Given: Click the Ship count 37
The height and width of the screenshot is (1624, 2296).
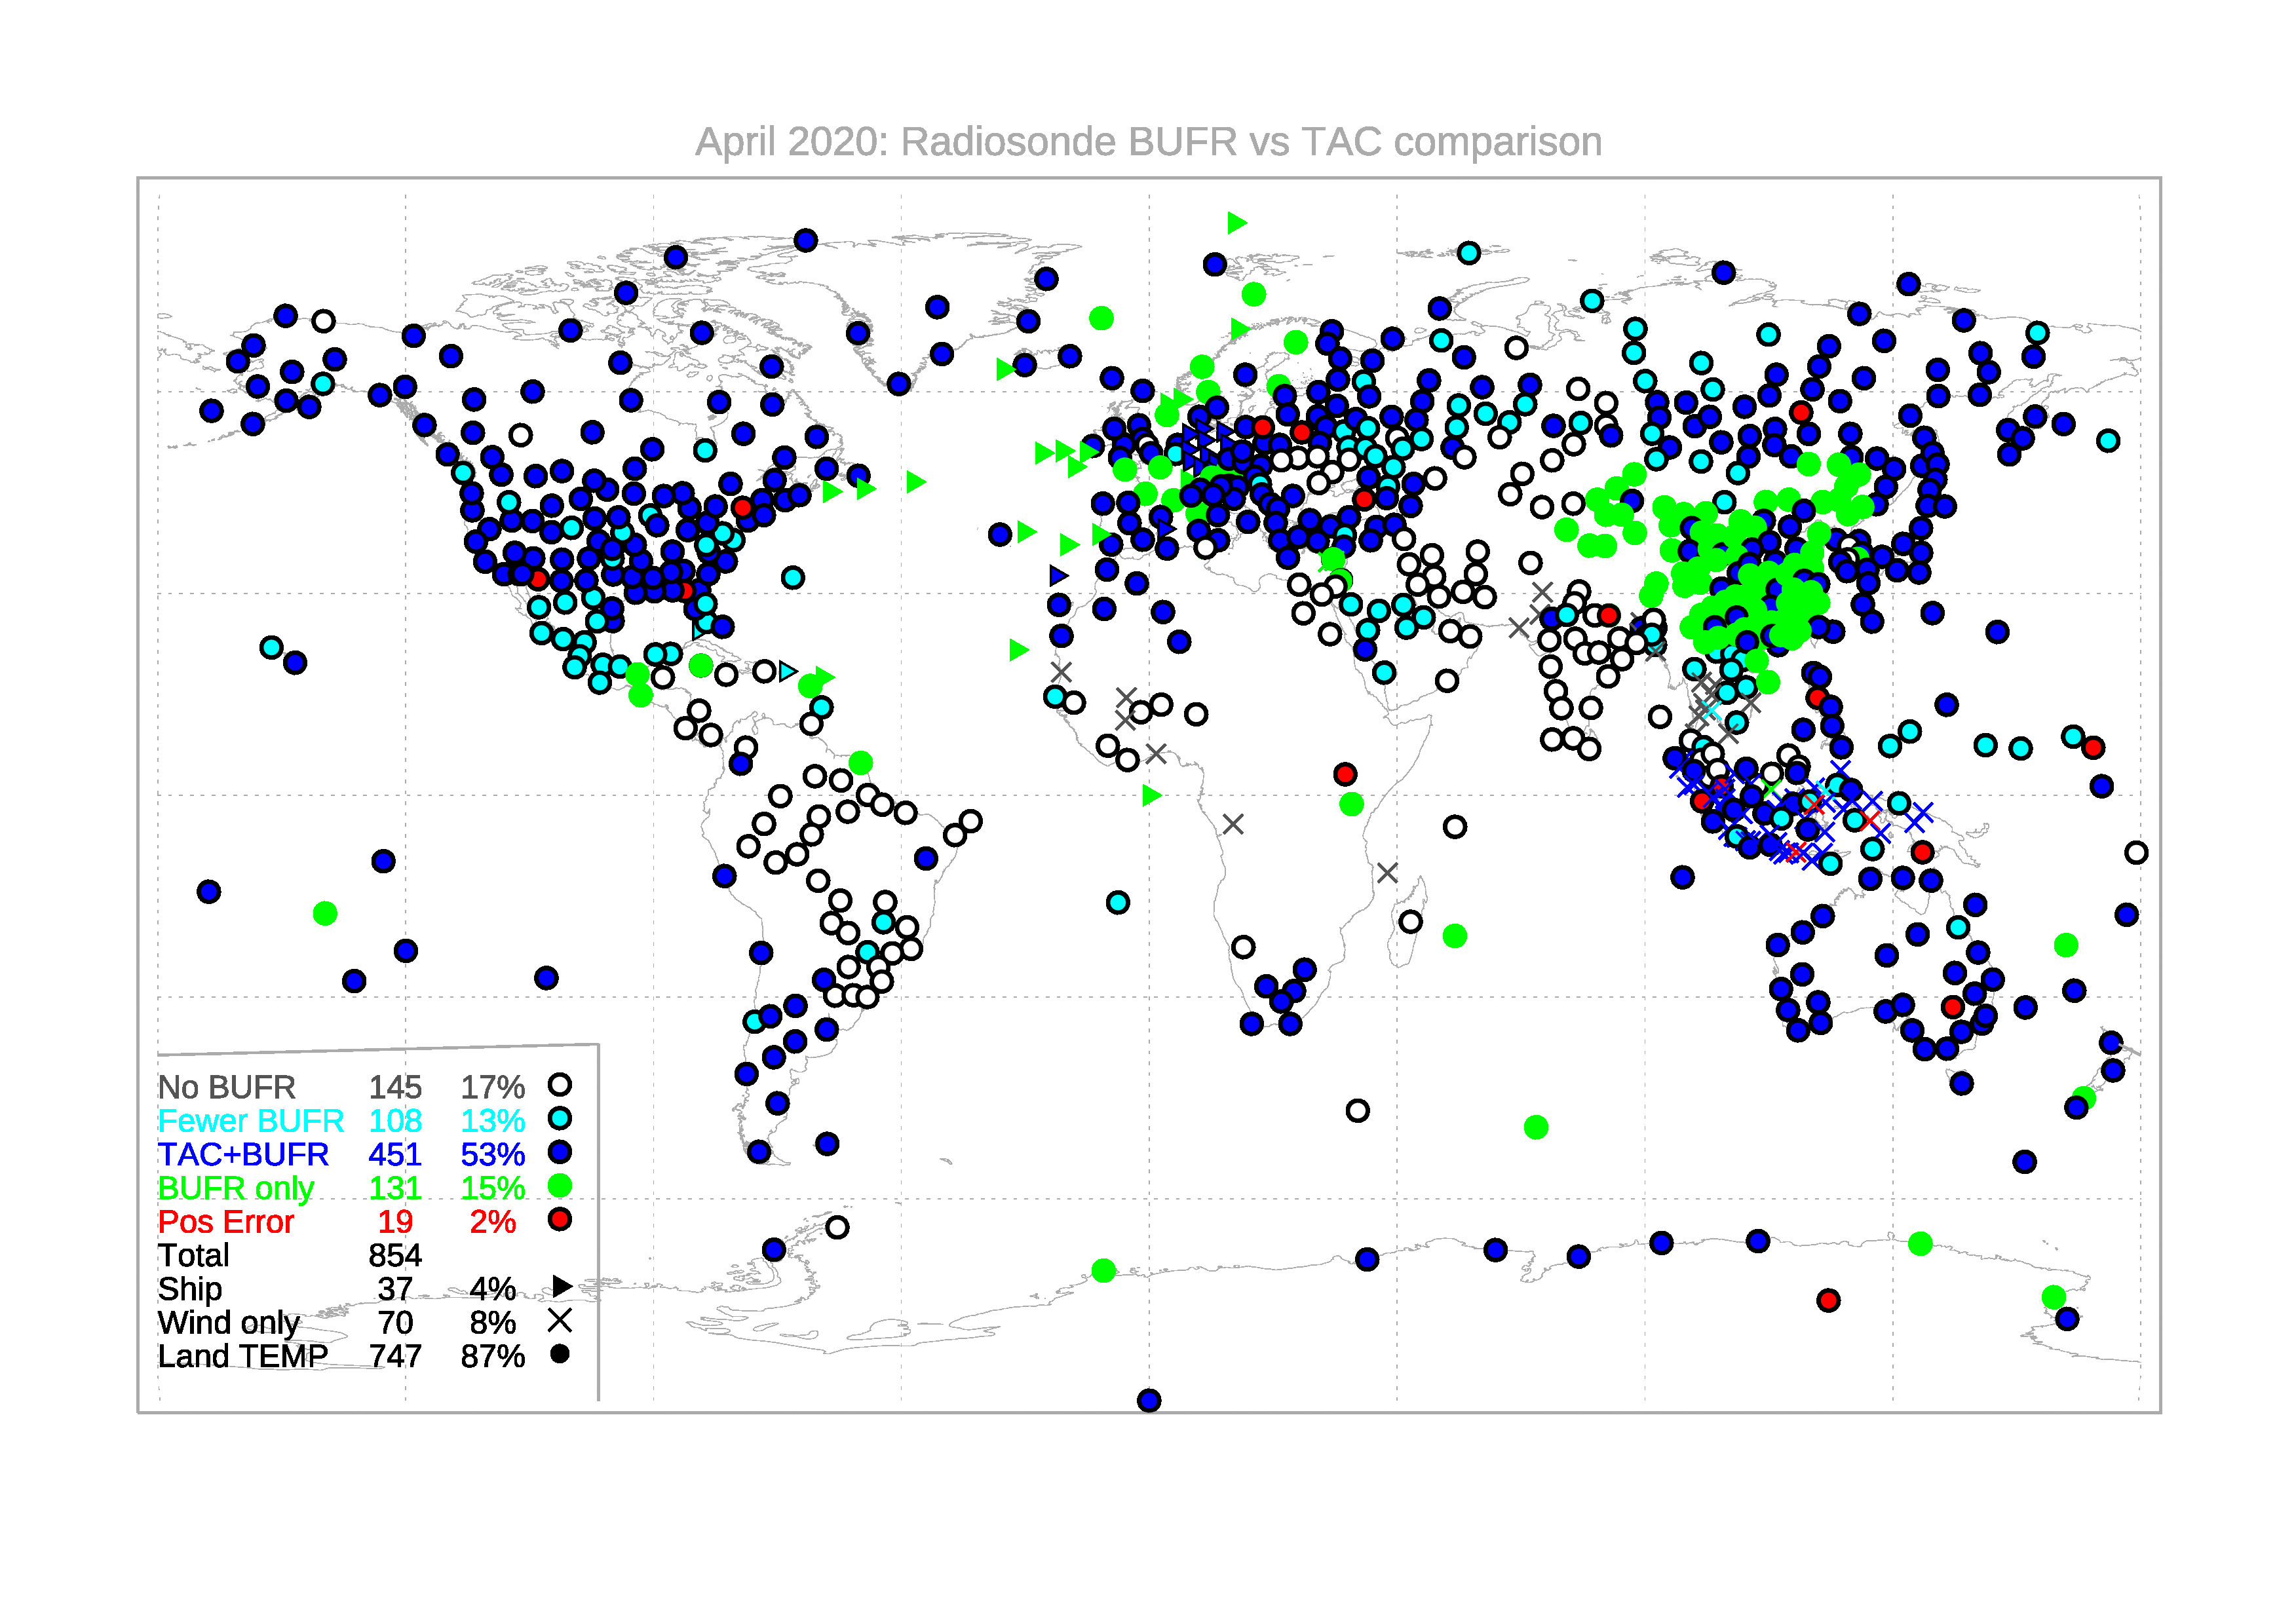Looking at the screenshot, I should [x=395, y=1289].
